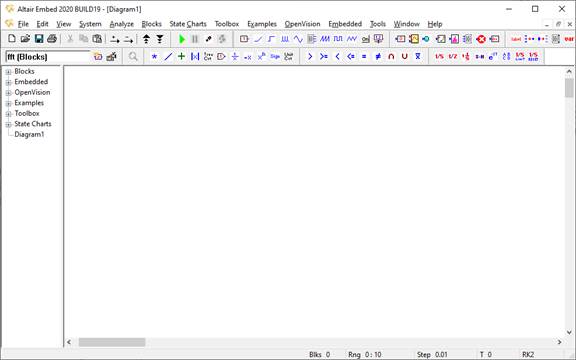
Task: Insert a ramp block icon
Action: [258, 39]
